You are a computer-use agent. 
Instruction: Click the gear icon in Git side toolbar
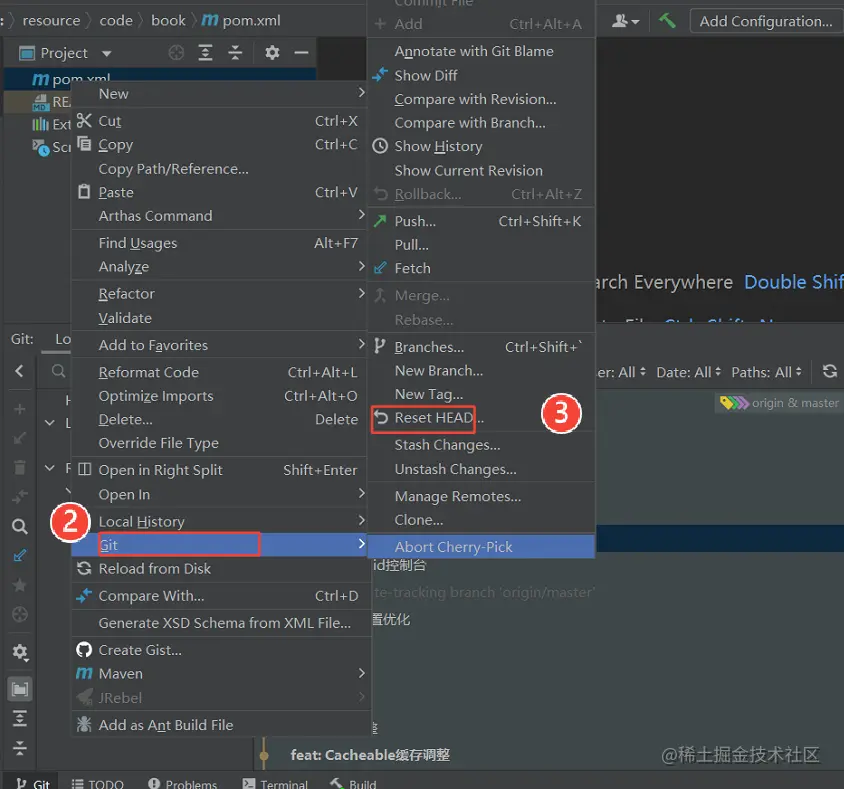(x=20, y=652)
